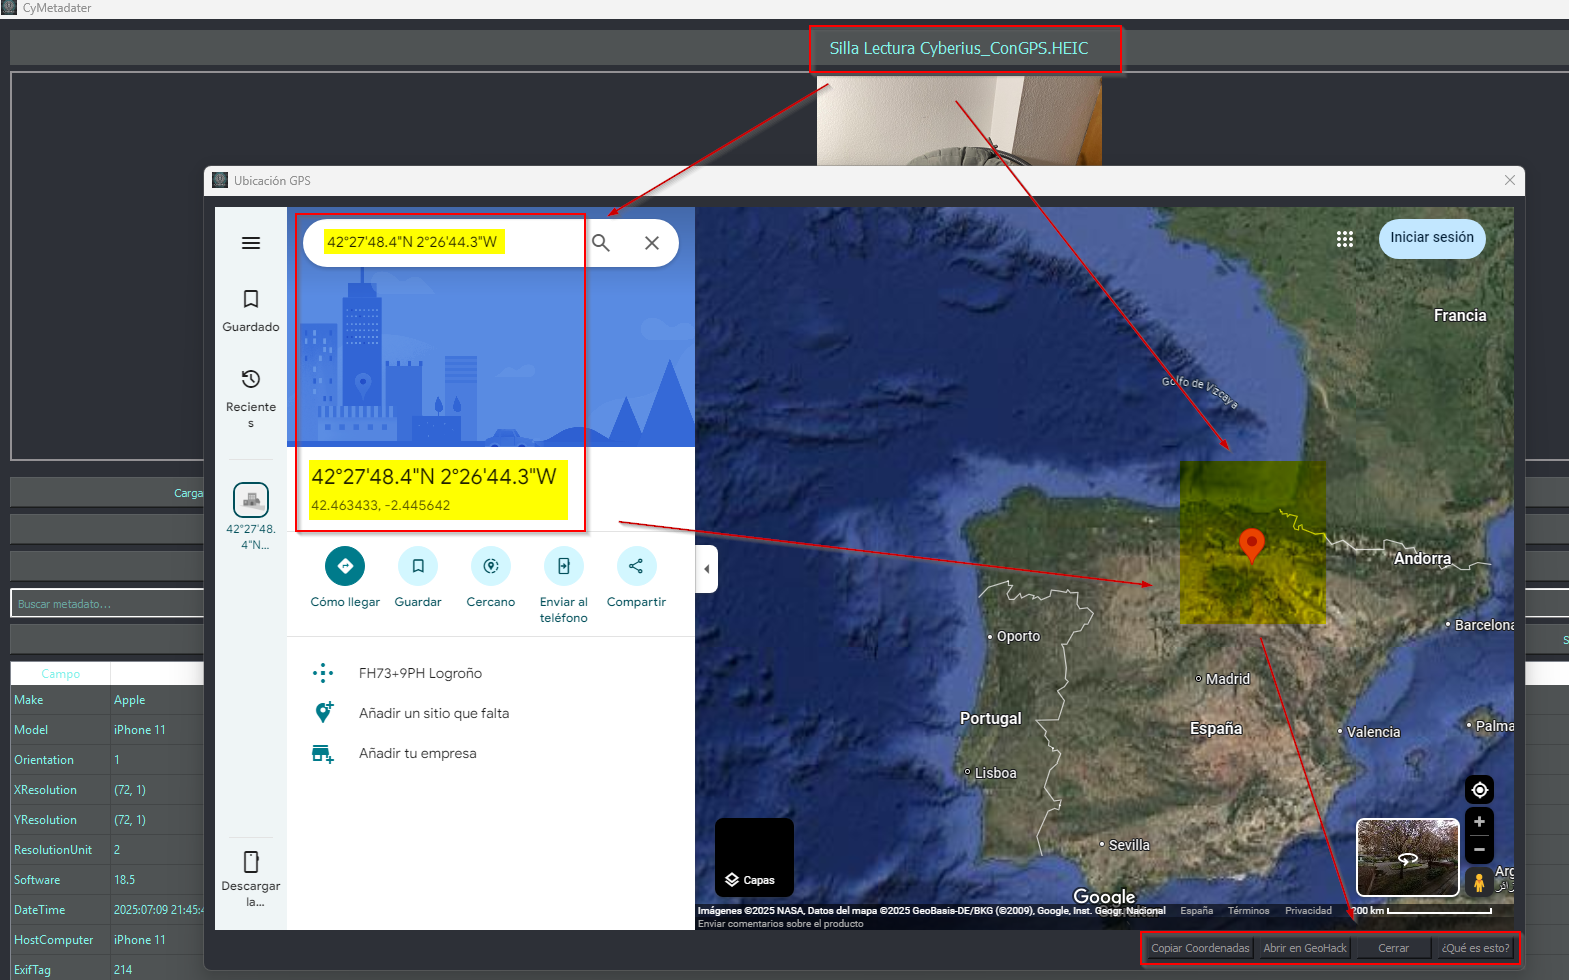Click the red location pin on the map
This screenshot has width=1569, height=980.
coord(1251,546)
